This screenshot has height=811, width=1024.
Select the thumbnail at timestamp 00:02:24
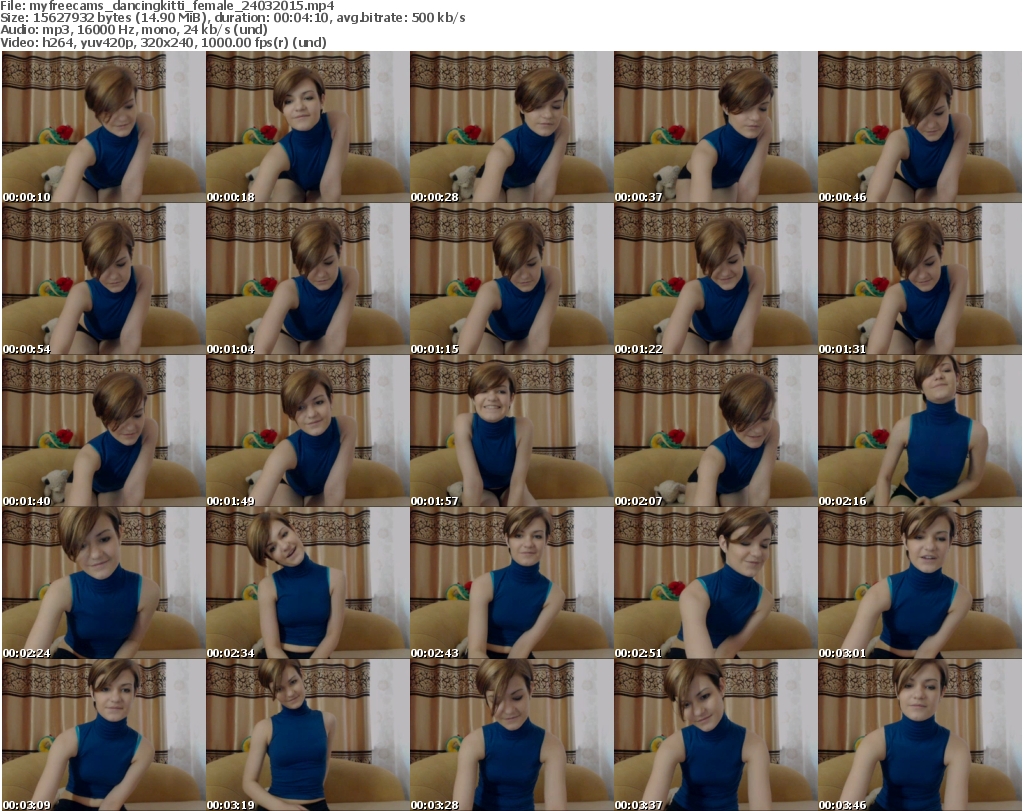(x=103, y=583)
